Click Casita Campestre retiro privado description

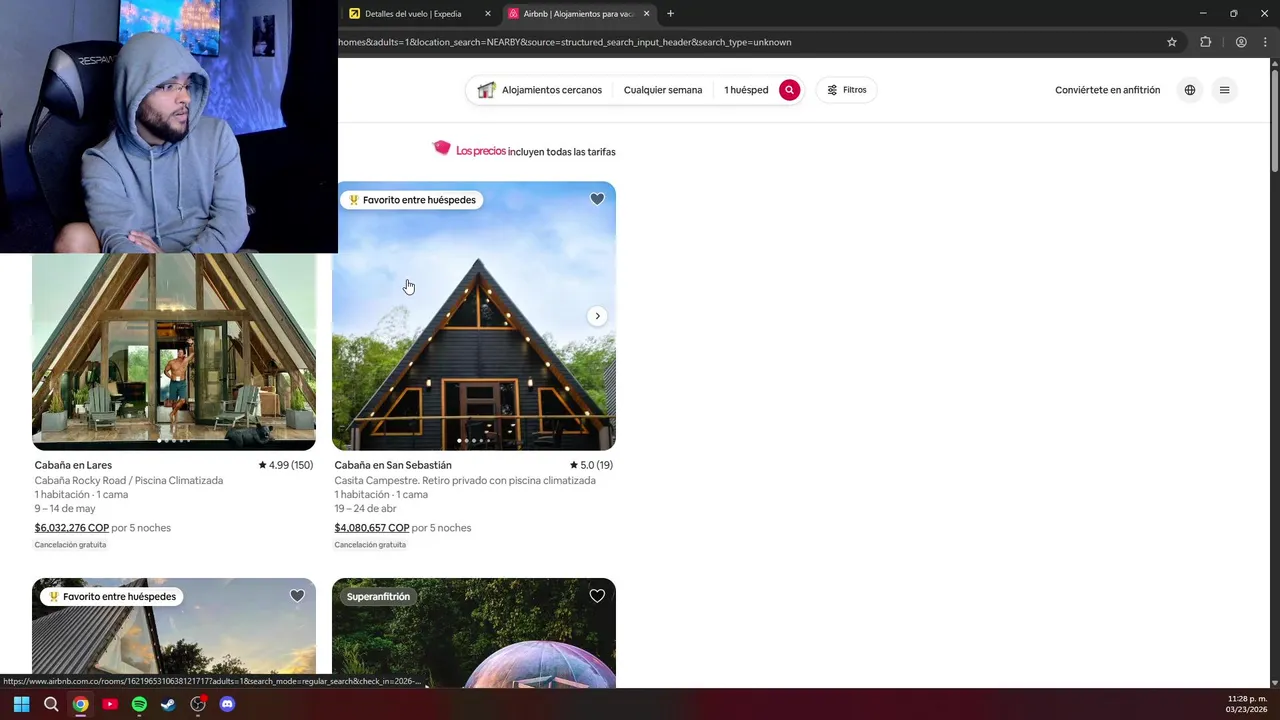click(x=465, y=480)
